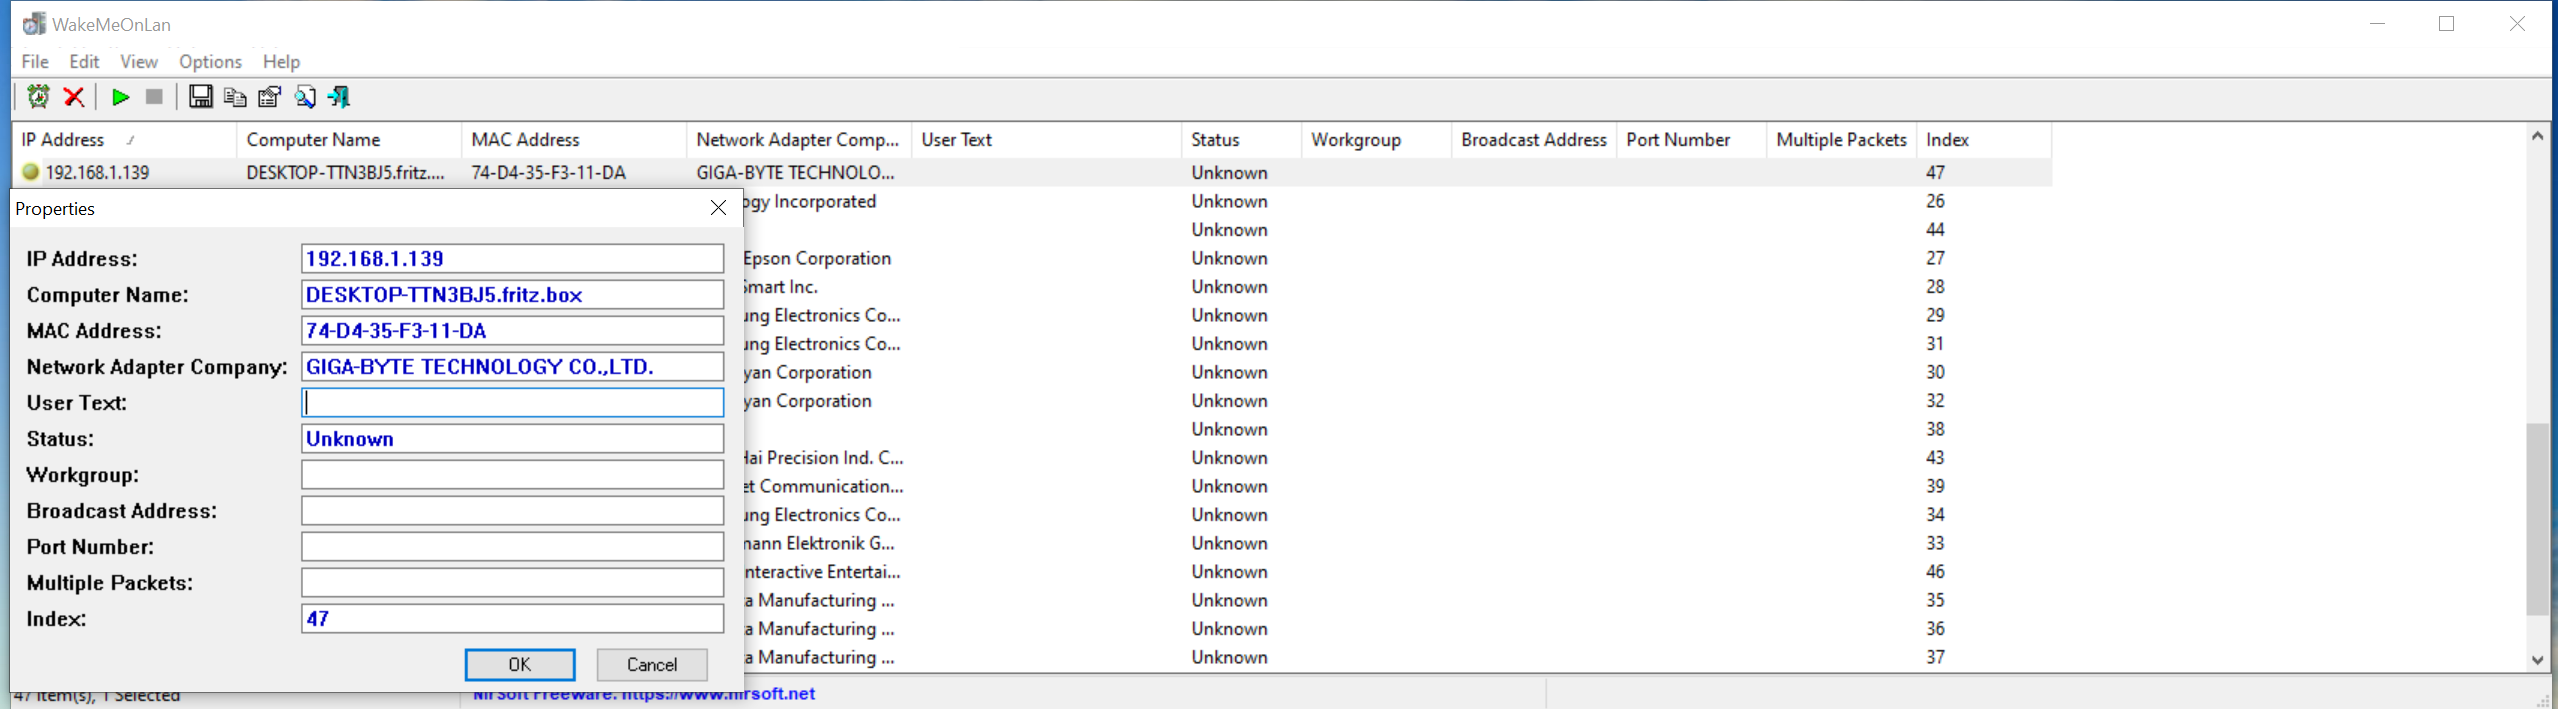
Task: Click the red X delete toolbar icon
Action: pos(73,97)
